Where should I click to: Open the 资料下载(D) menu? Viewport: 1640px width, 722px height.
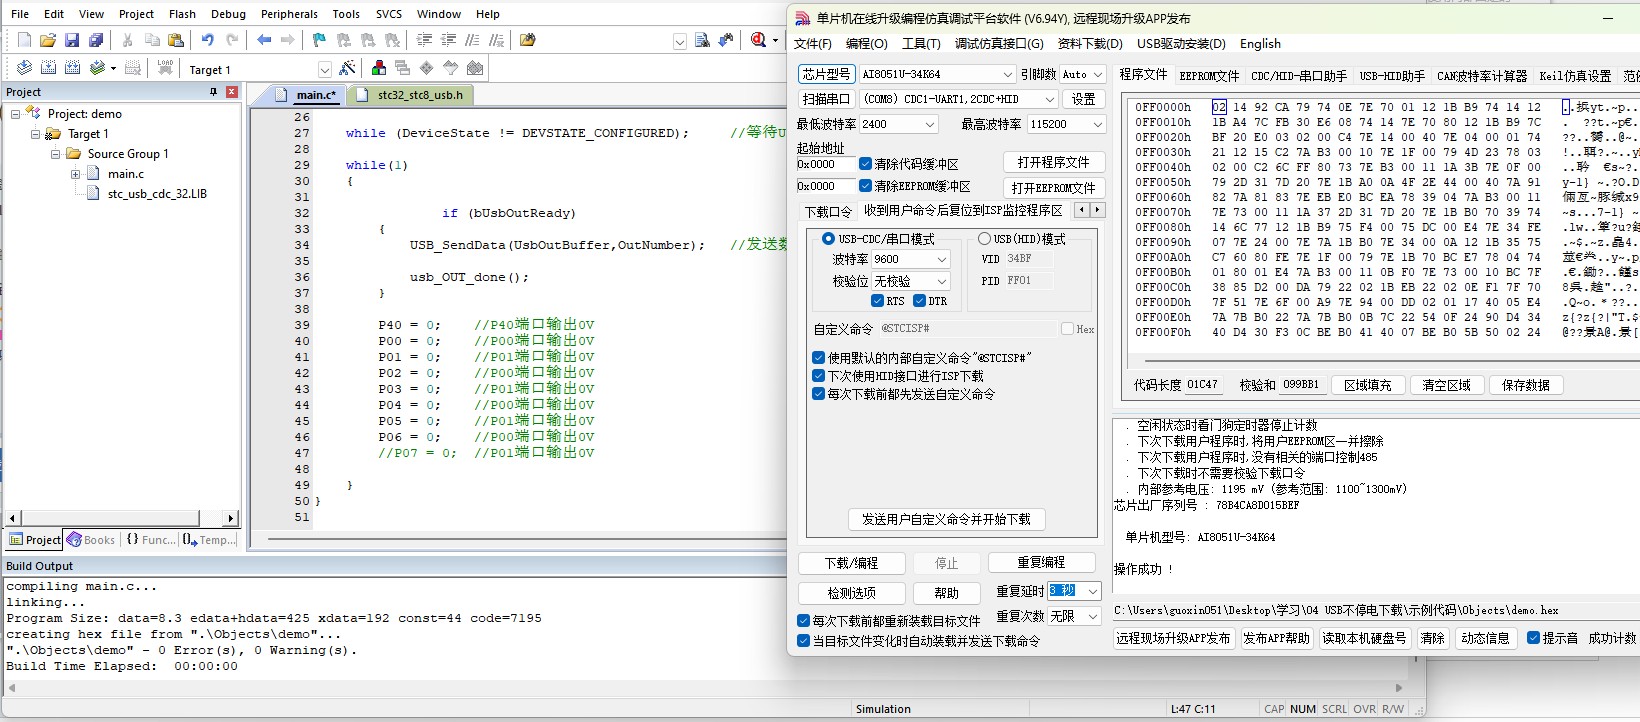pos(1090,44)
